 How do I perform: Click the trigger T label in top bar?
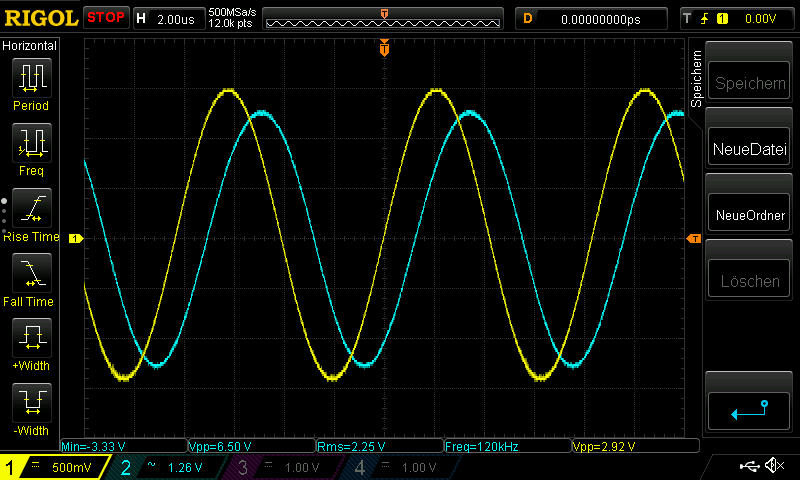pyautogui.click(x=687, y=19)
